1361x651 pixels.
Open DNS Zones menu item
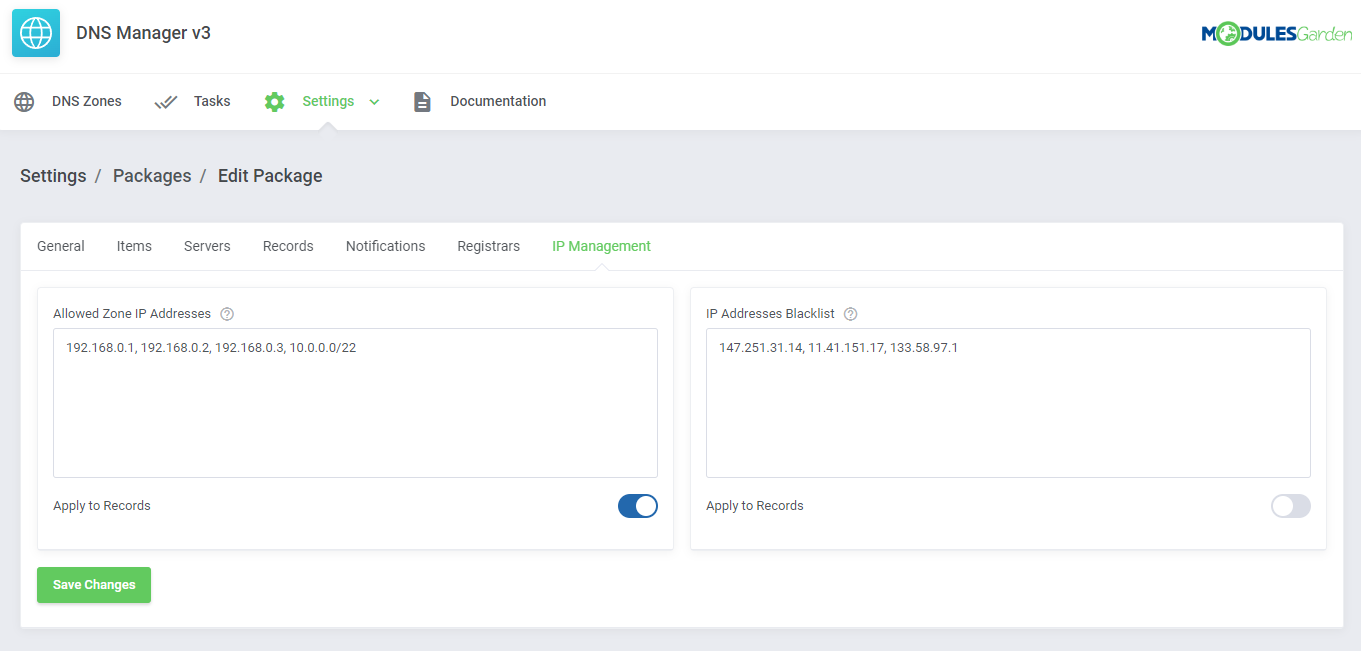point(87,102)
